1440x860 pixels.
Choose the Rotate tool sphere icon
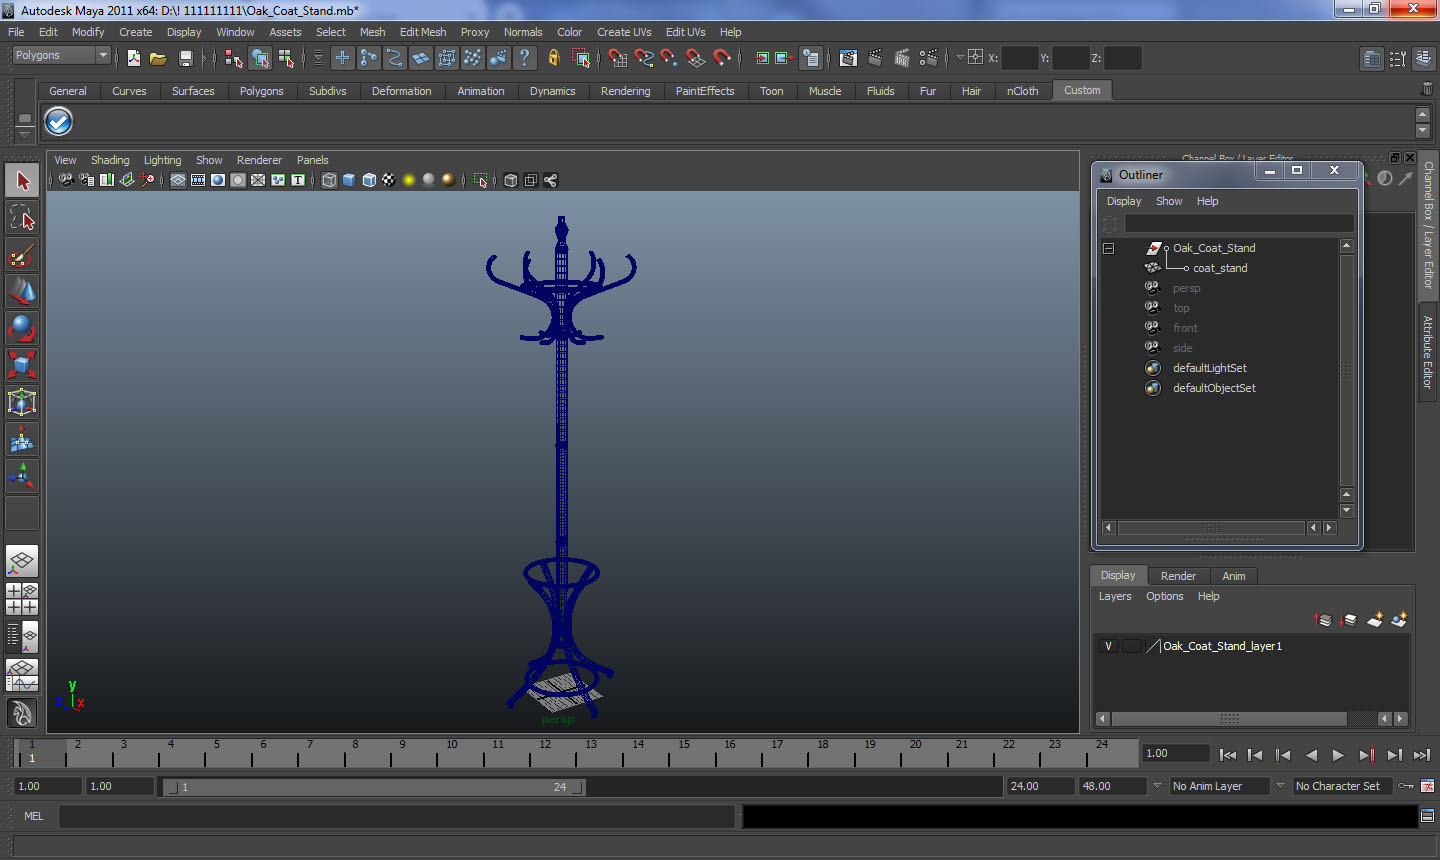[x=22, y=328]
